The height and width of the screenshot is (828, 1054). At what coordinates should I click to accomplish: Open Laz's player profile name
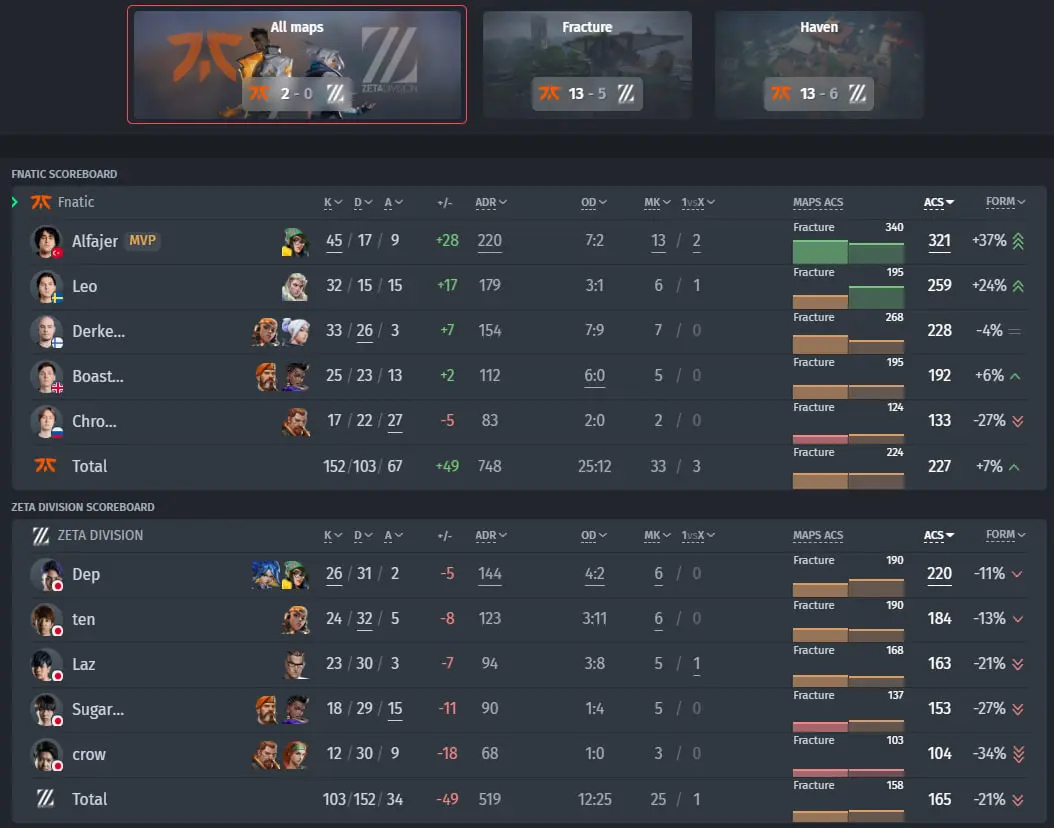83,665
